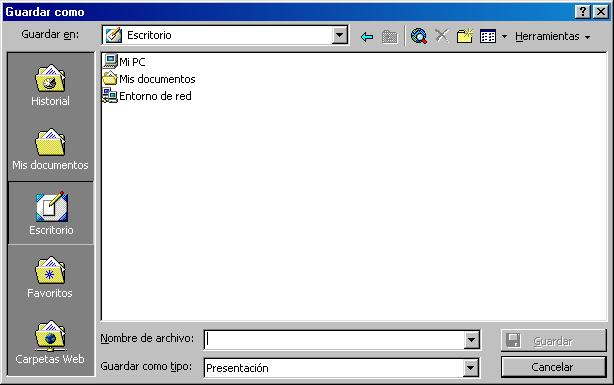Expand the Guardar en dropdown
Viewport: 614px width, 385px height.
pyautogui.click(x=340, y=35)
